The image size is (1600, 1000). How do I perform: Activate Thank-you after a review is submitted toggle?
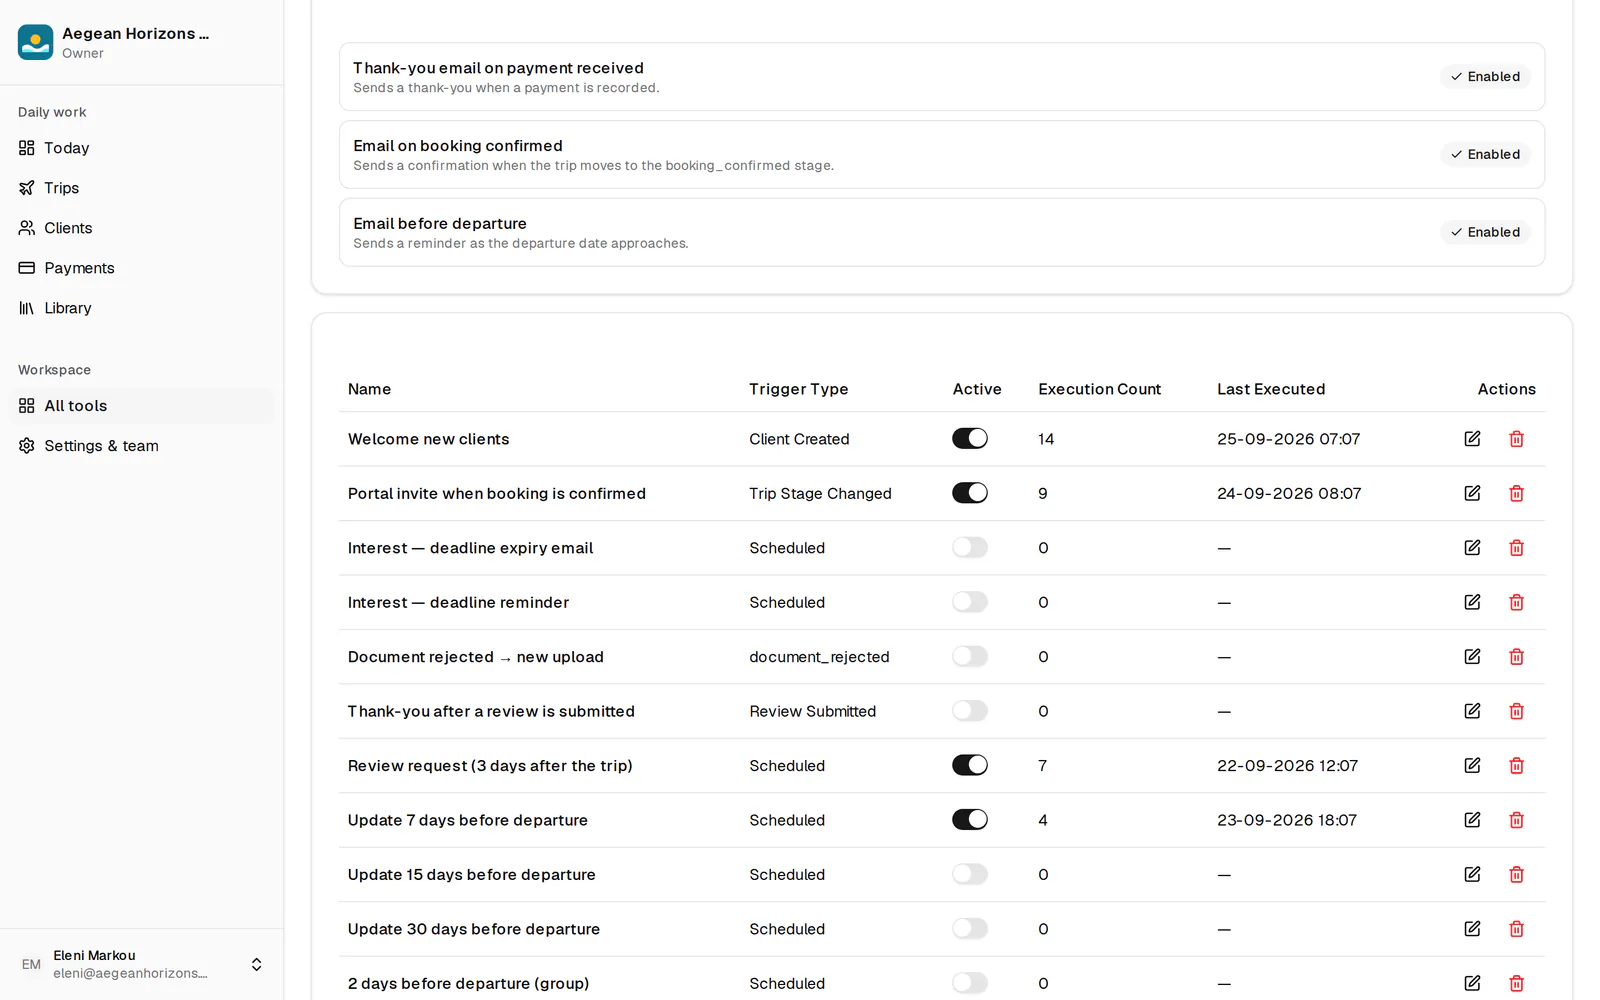pyautogui.click(x=970, y=711)
